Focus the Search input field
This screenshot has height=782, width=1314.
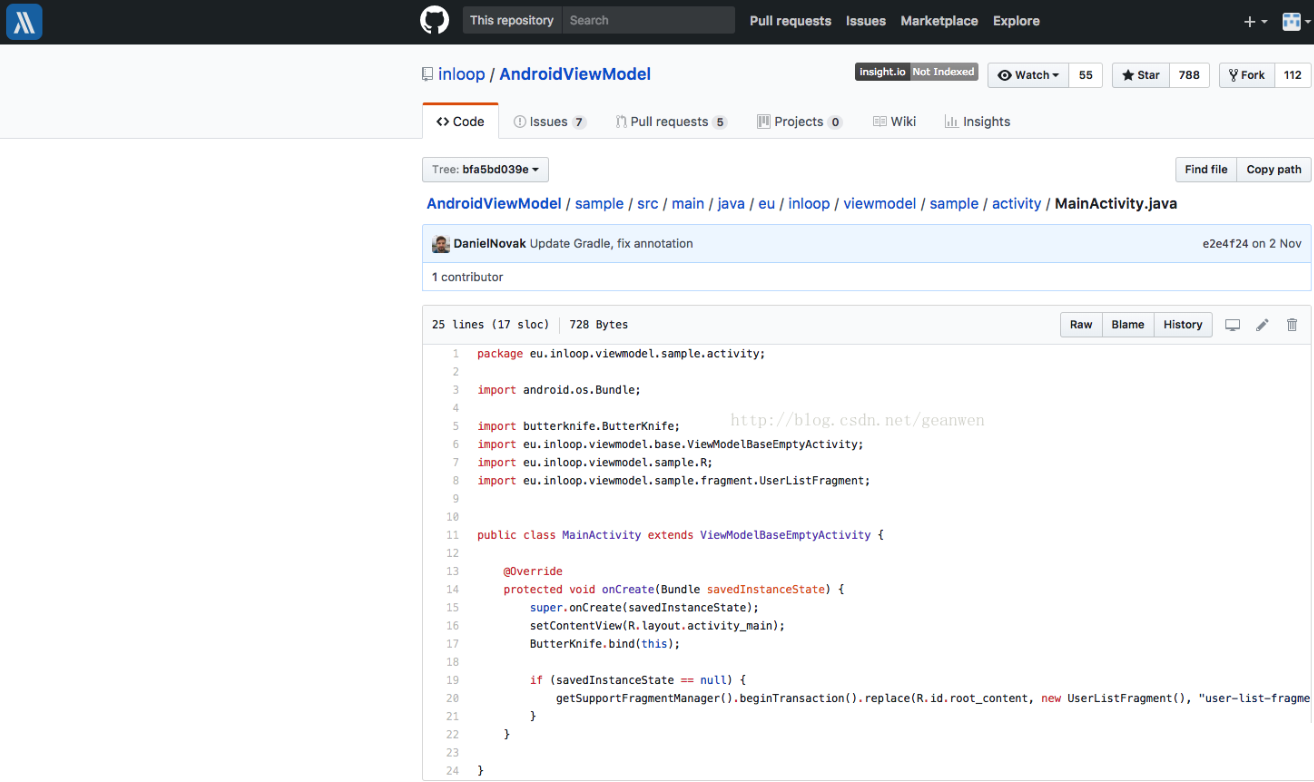[648, 20]
